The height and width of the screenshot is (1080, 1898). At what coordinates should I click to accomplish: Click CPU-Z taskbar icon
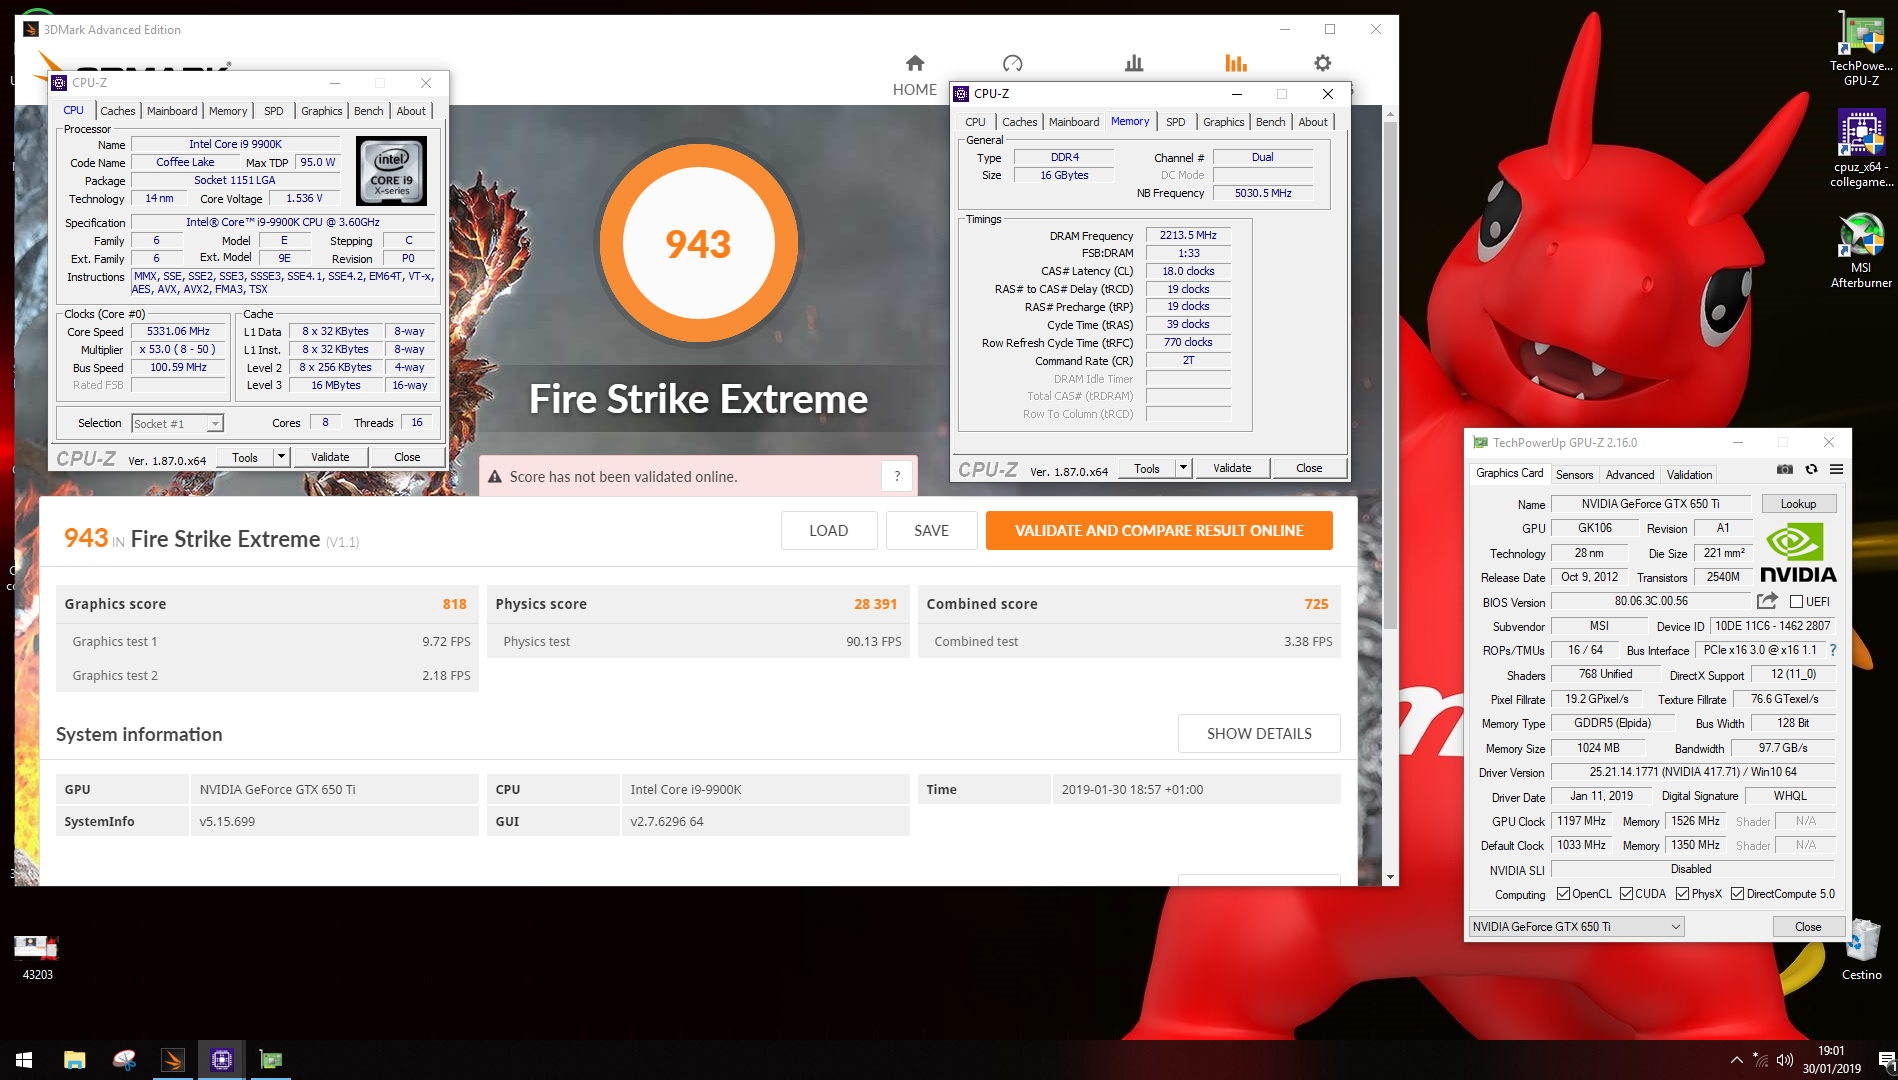(x=222, y=1060)
